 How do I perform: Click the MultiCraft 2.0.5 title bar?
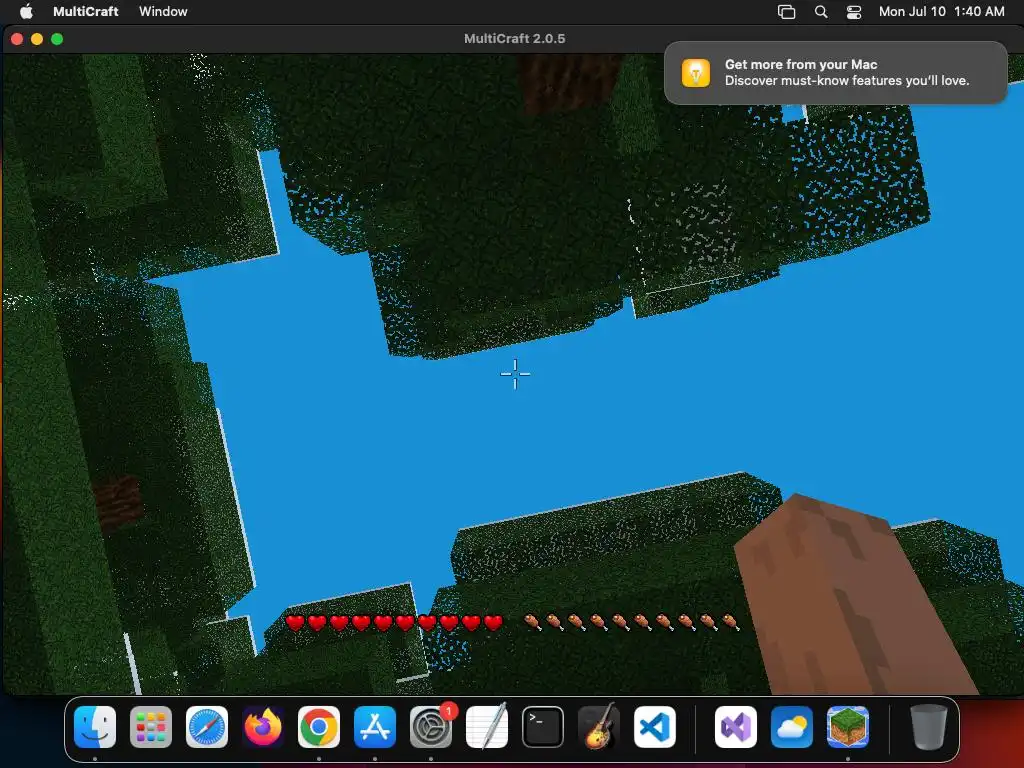pyautogui.click(x=514, y=39)
